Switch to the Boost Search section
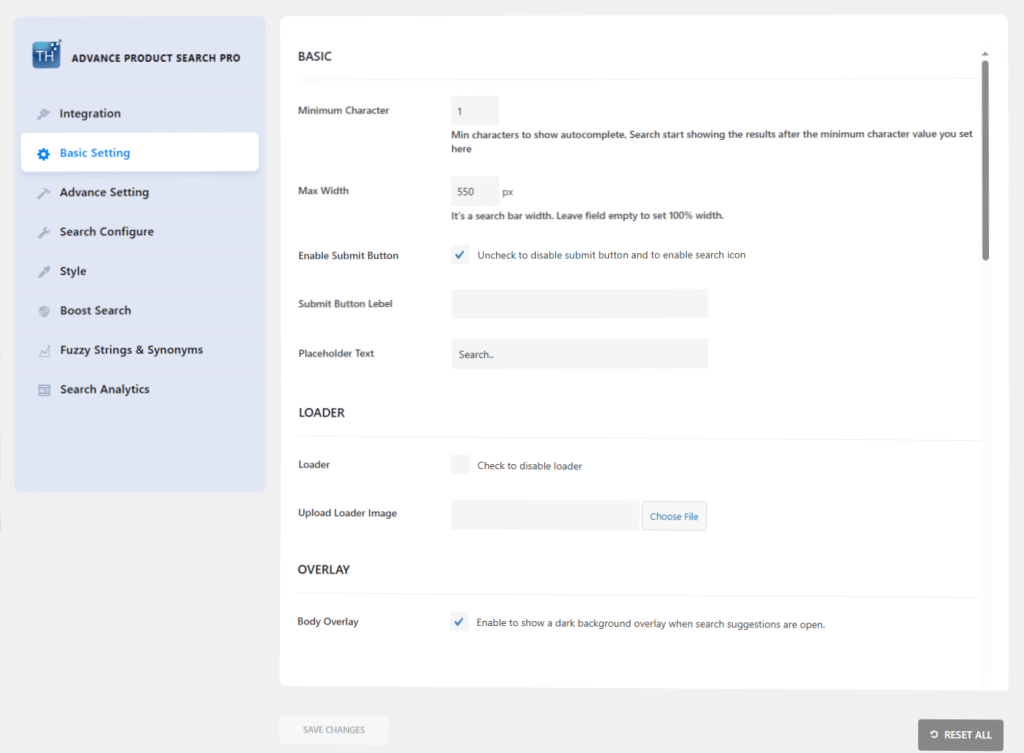Screen dimensions: 1024x753 tap(97, 310)
